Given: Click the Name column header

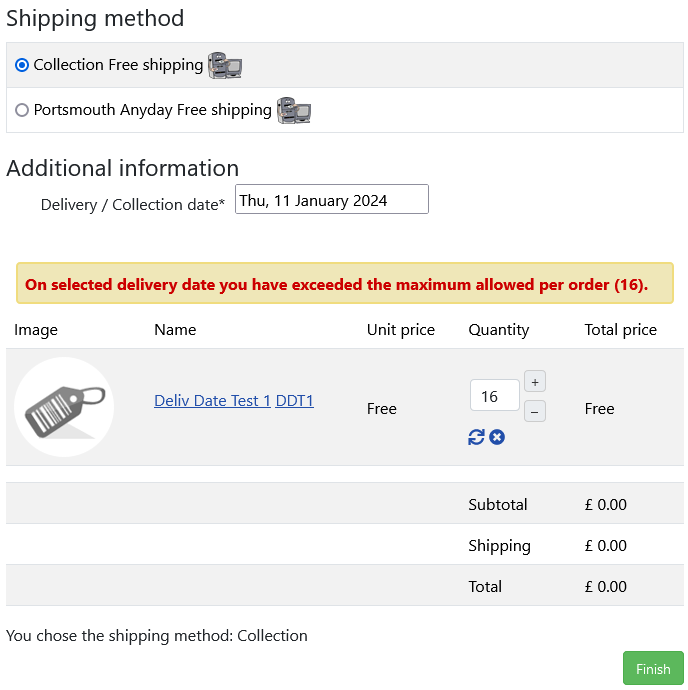Looking at the screenshot, I should 175,330.
